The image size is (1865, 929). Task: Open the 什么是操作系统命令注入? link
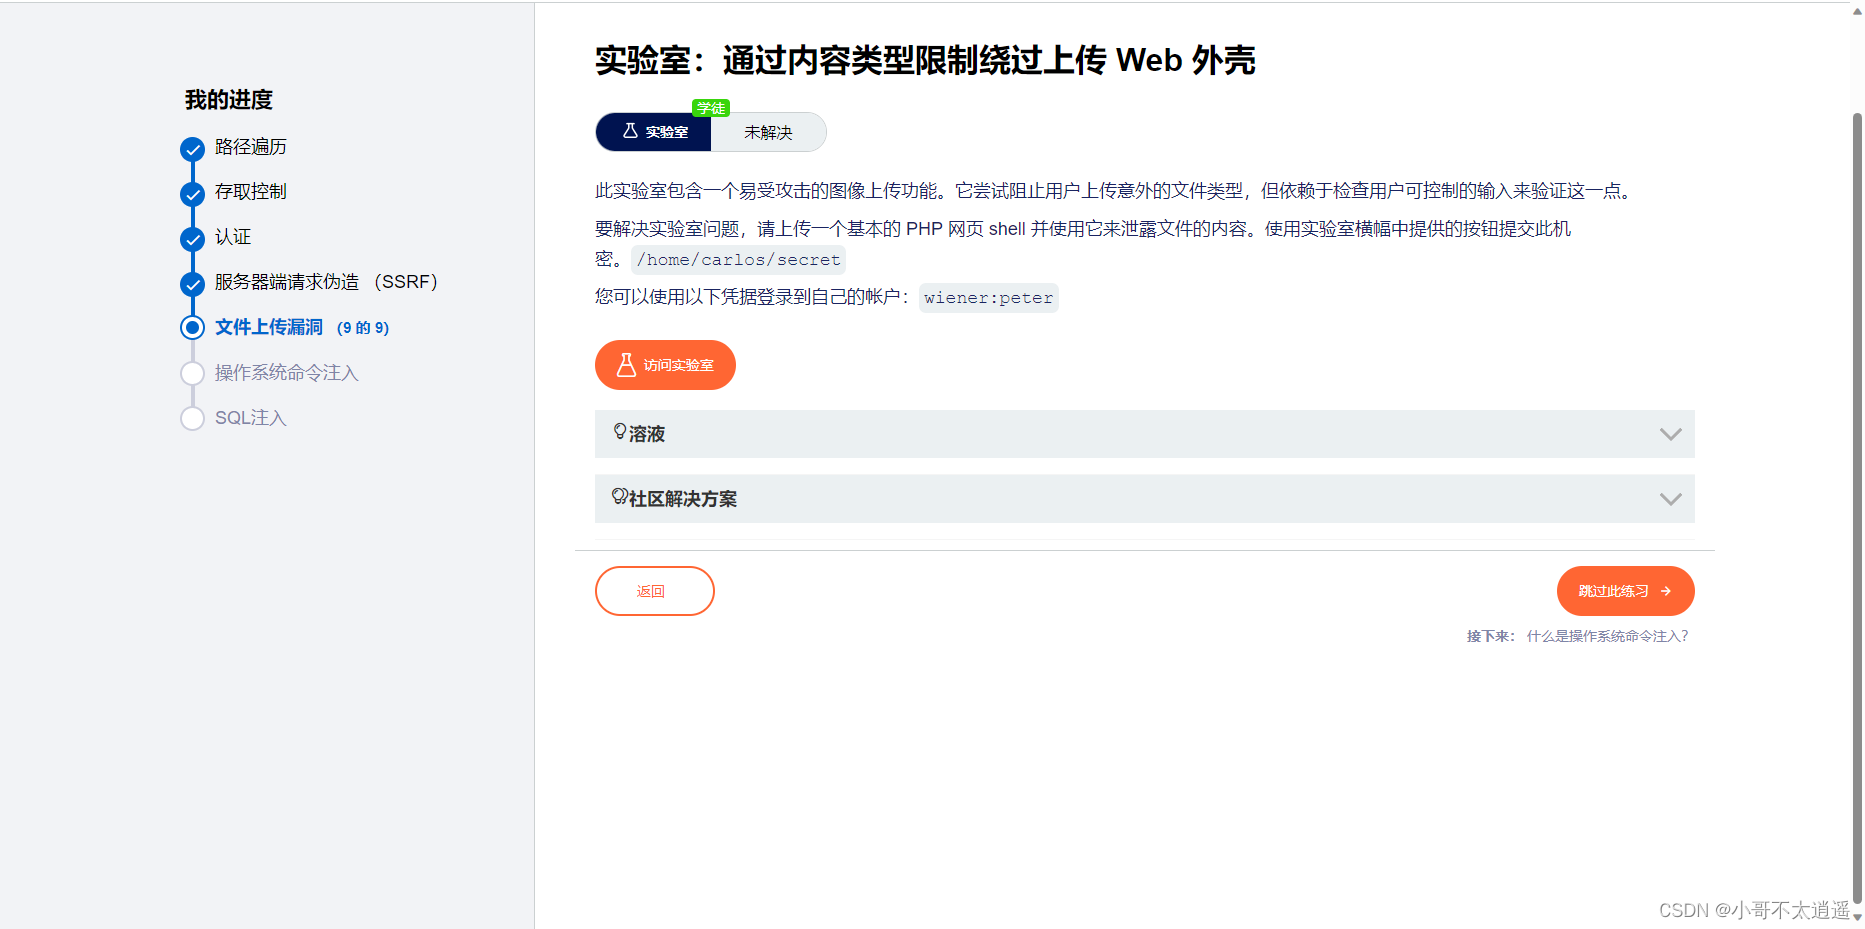tap(1607, 636)
